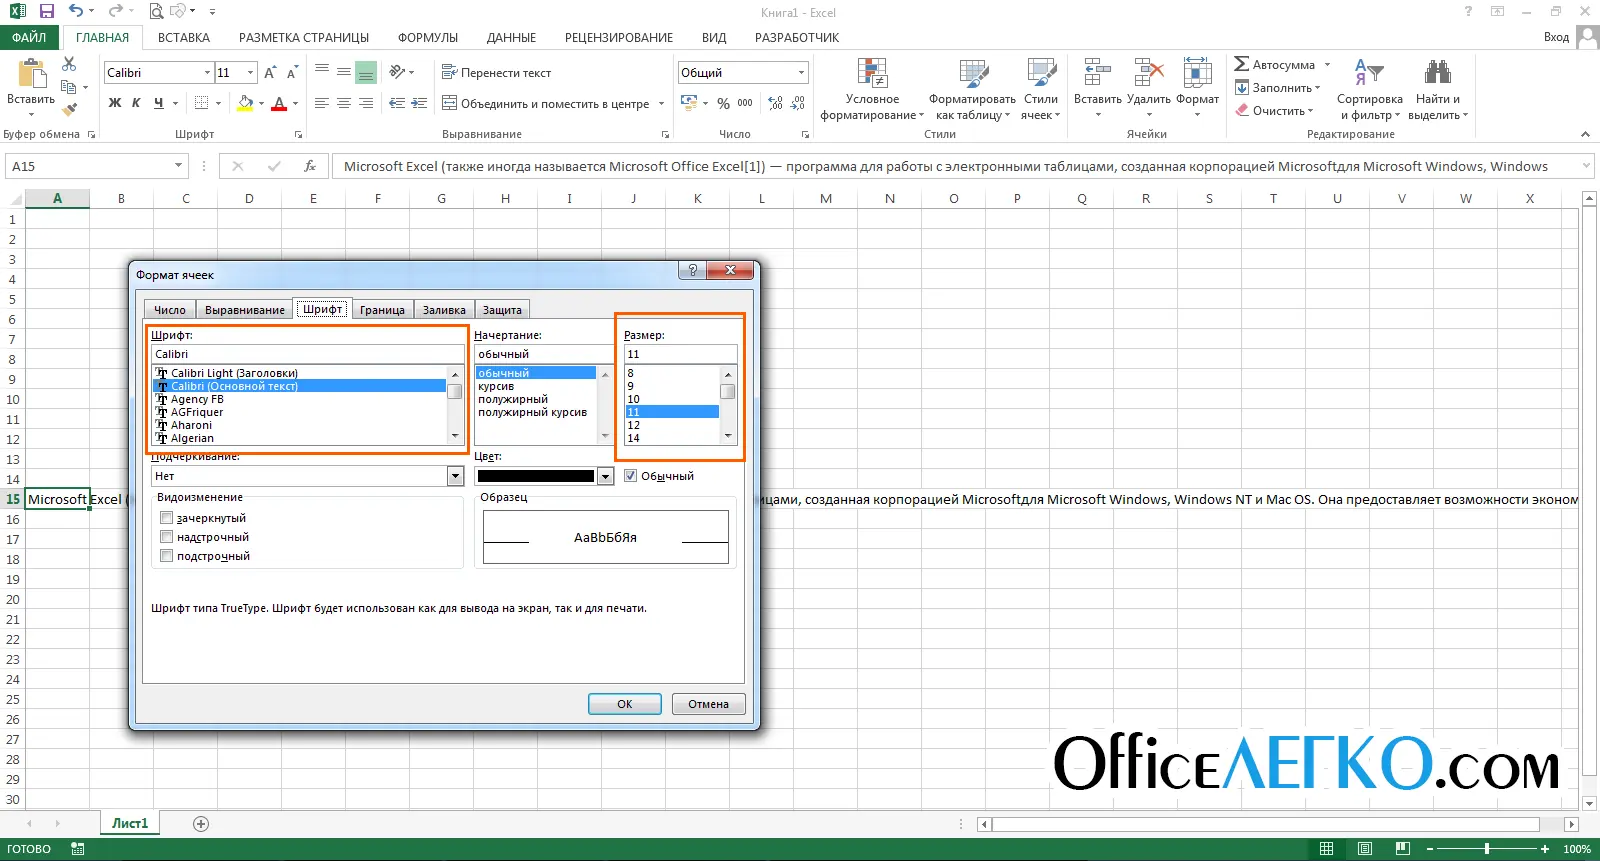
Task: Click the Decrease Decimal icon
Action: pos(798,103)
